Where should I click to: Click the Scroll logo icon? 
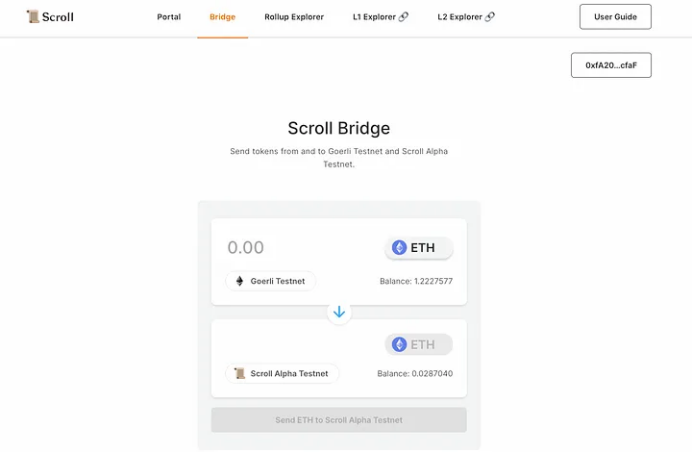[x=32, y=17]
